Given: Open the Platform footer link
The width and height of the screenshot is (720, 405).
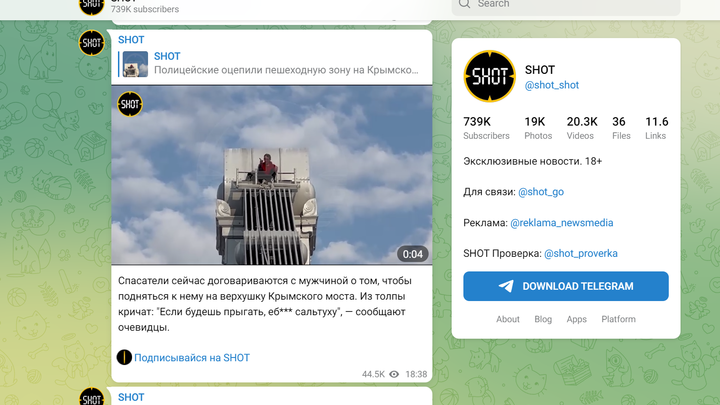Looking at the screenshot, I should tap(619, 319).
